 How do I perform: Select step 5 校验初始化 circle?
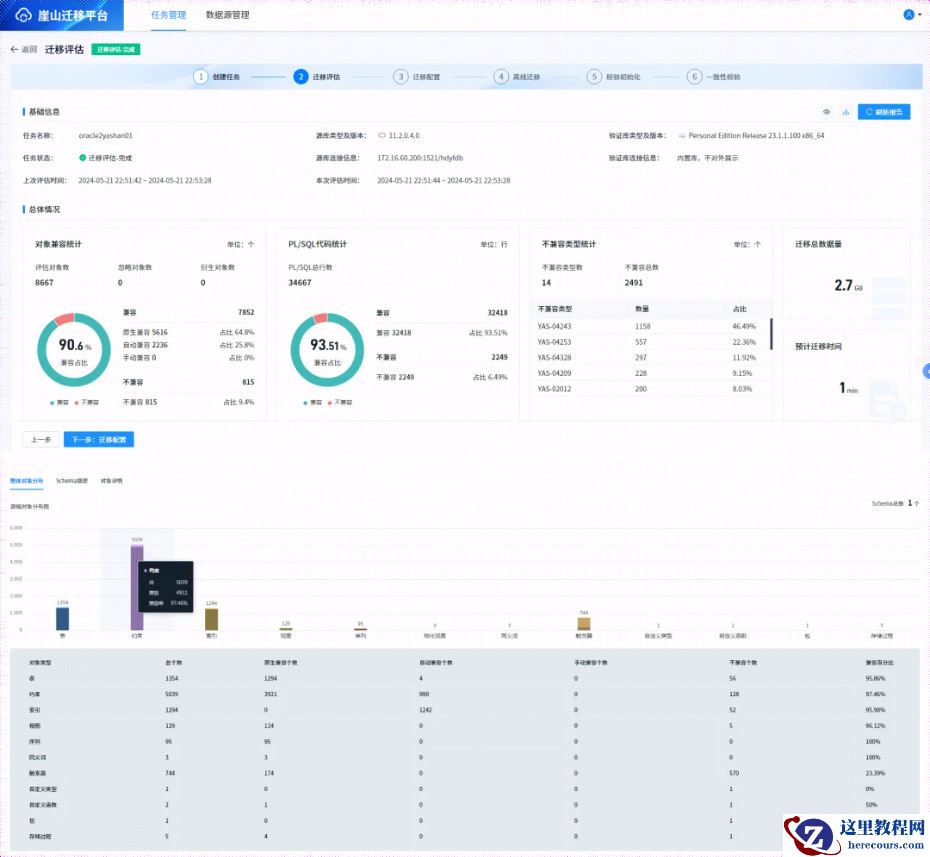point(594,77)
